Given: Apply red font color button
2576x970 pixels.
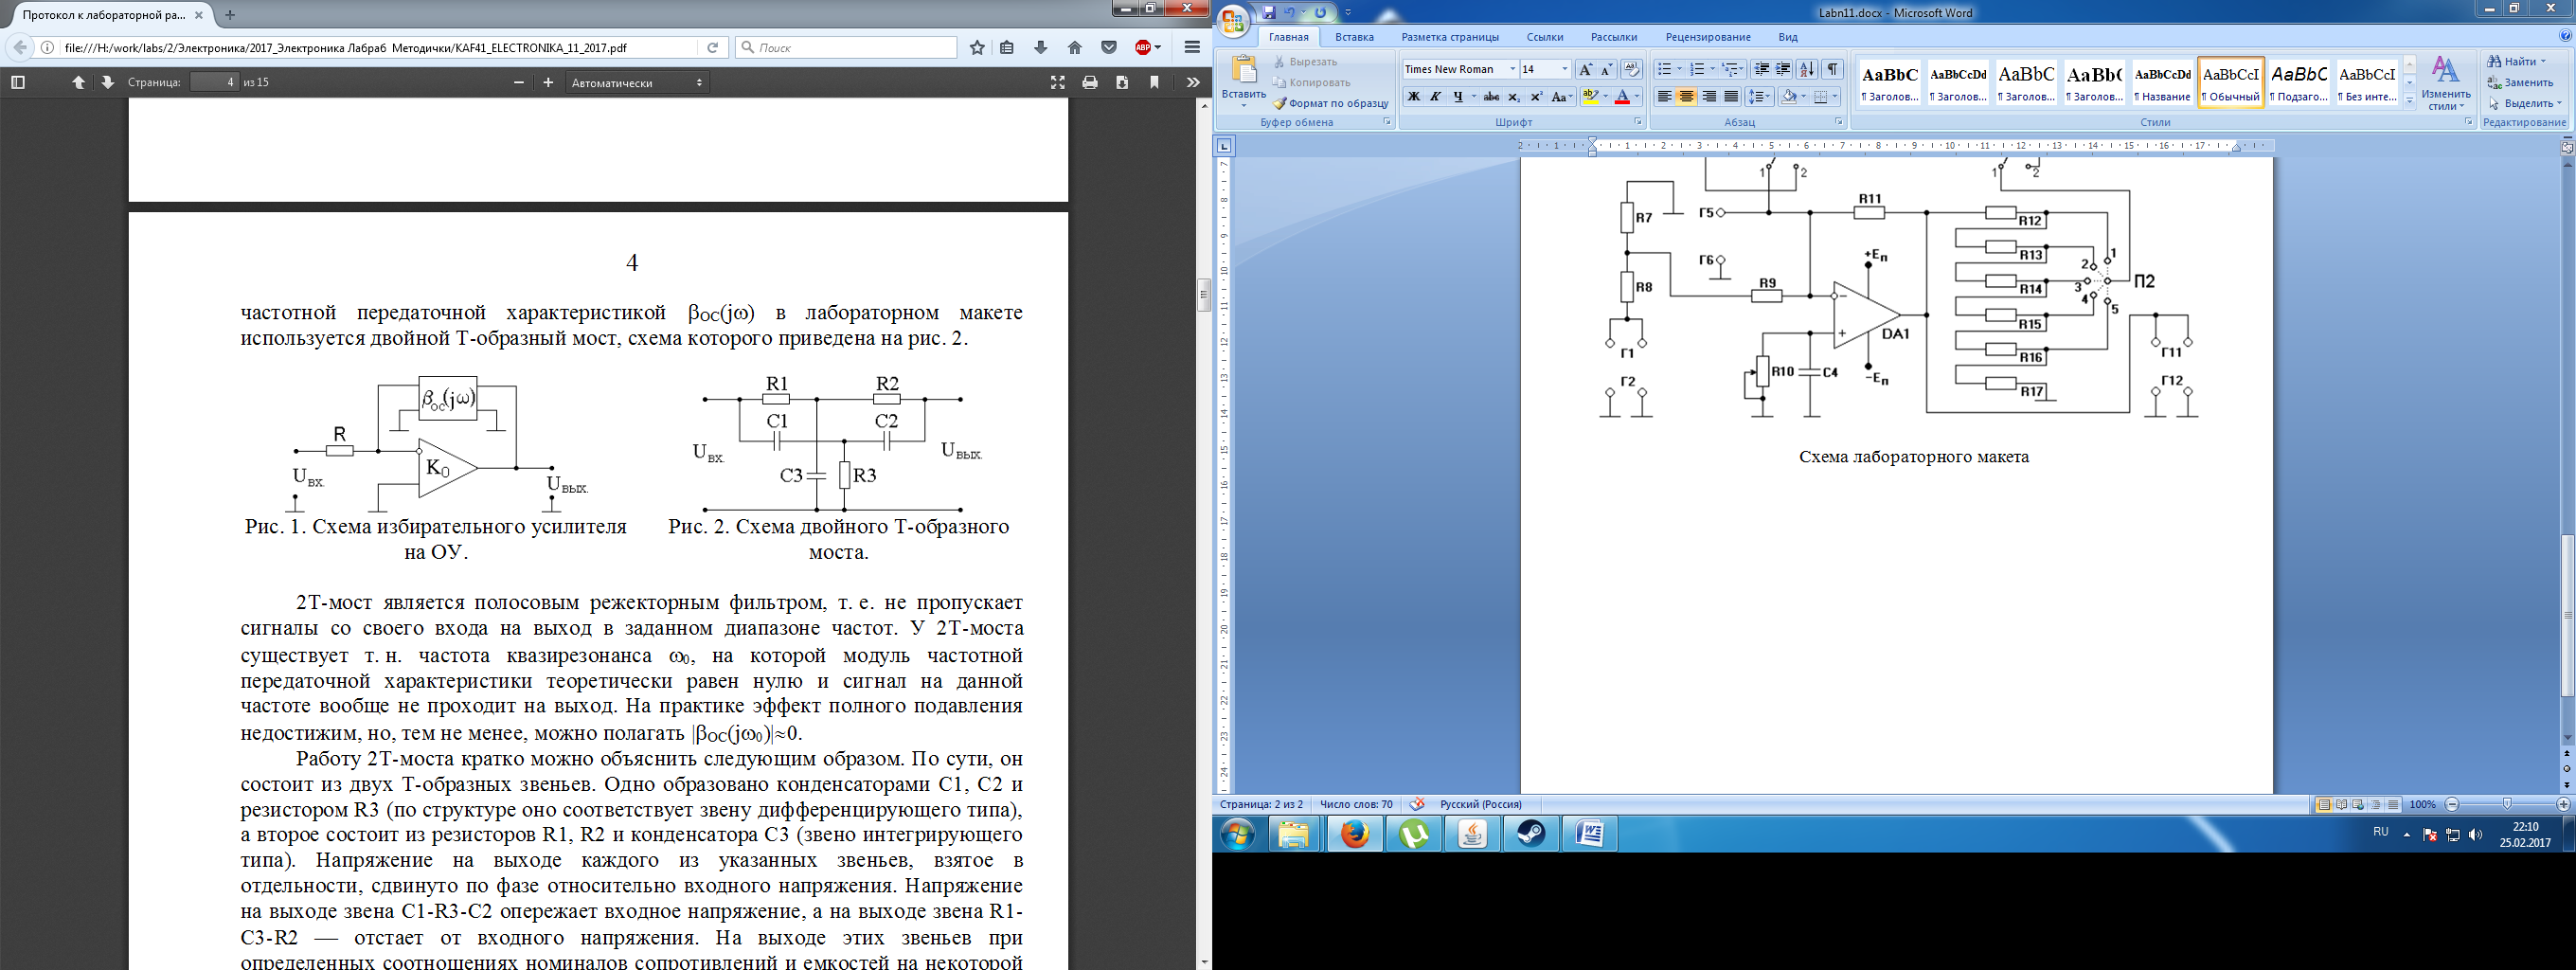Looking at the screenshot, I should click(x=1622, y=97).
